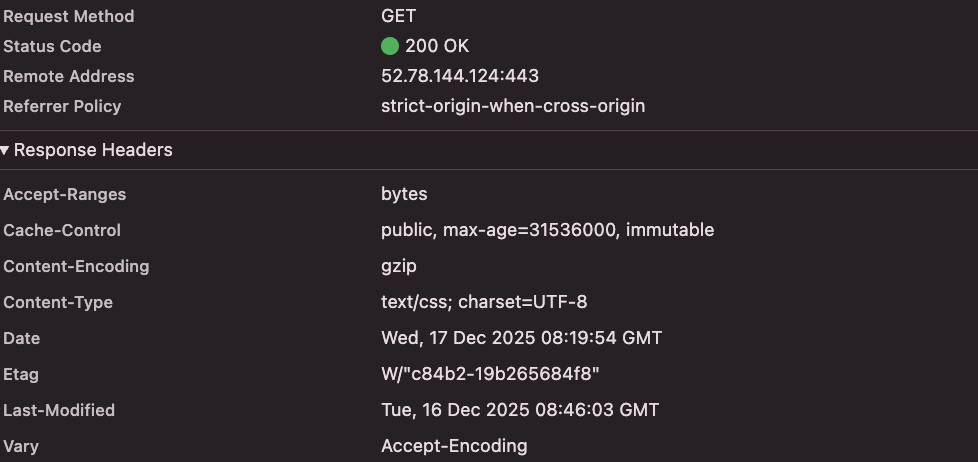978x462 pixels.
Task: Click the Vary Accept-Encoding value
Action: [x=454, y=446]
